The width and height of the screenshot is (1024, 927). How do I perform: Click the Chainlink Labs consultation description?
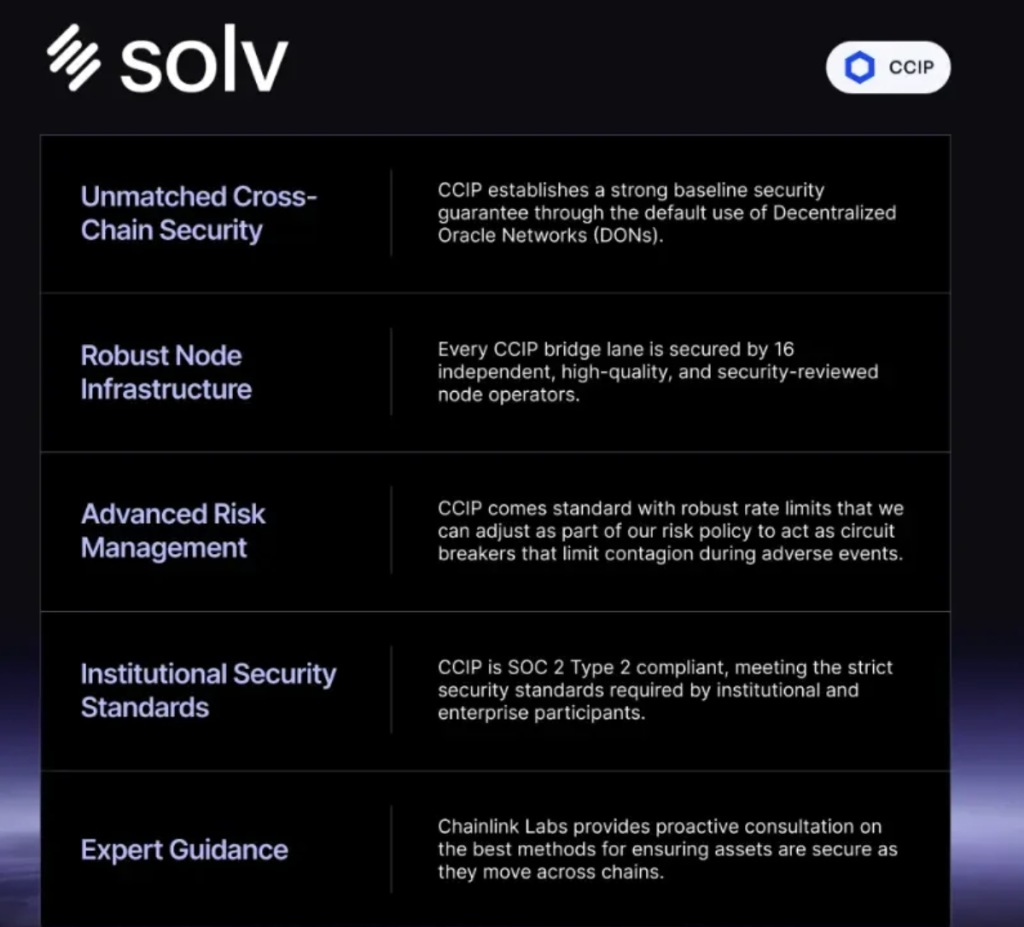pyautogui.click(x=667, y=849)
